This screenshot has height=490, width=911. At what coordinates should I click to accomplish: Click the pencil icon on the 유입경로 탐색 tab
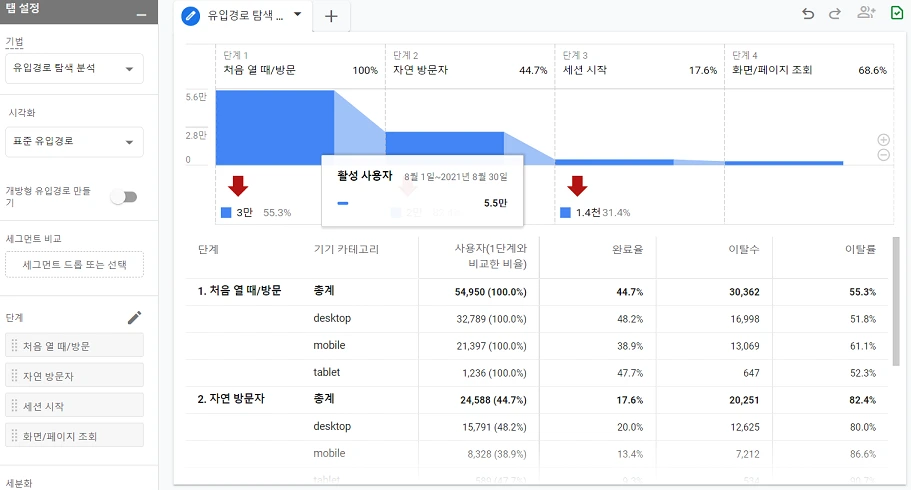tap(190, 16)
